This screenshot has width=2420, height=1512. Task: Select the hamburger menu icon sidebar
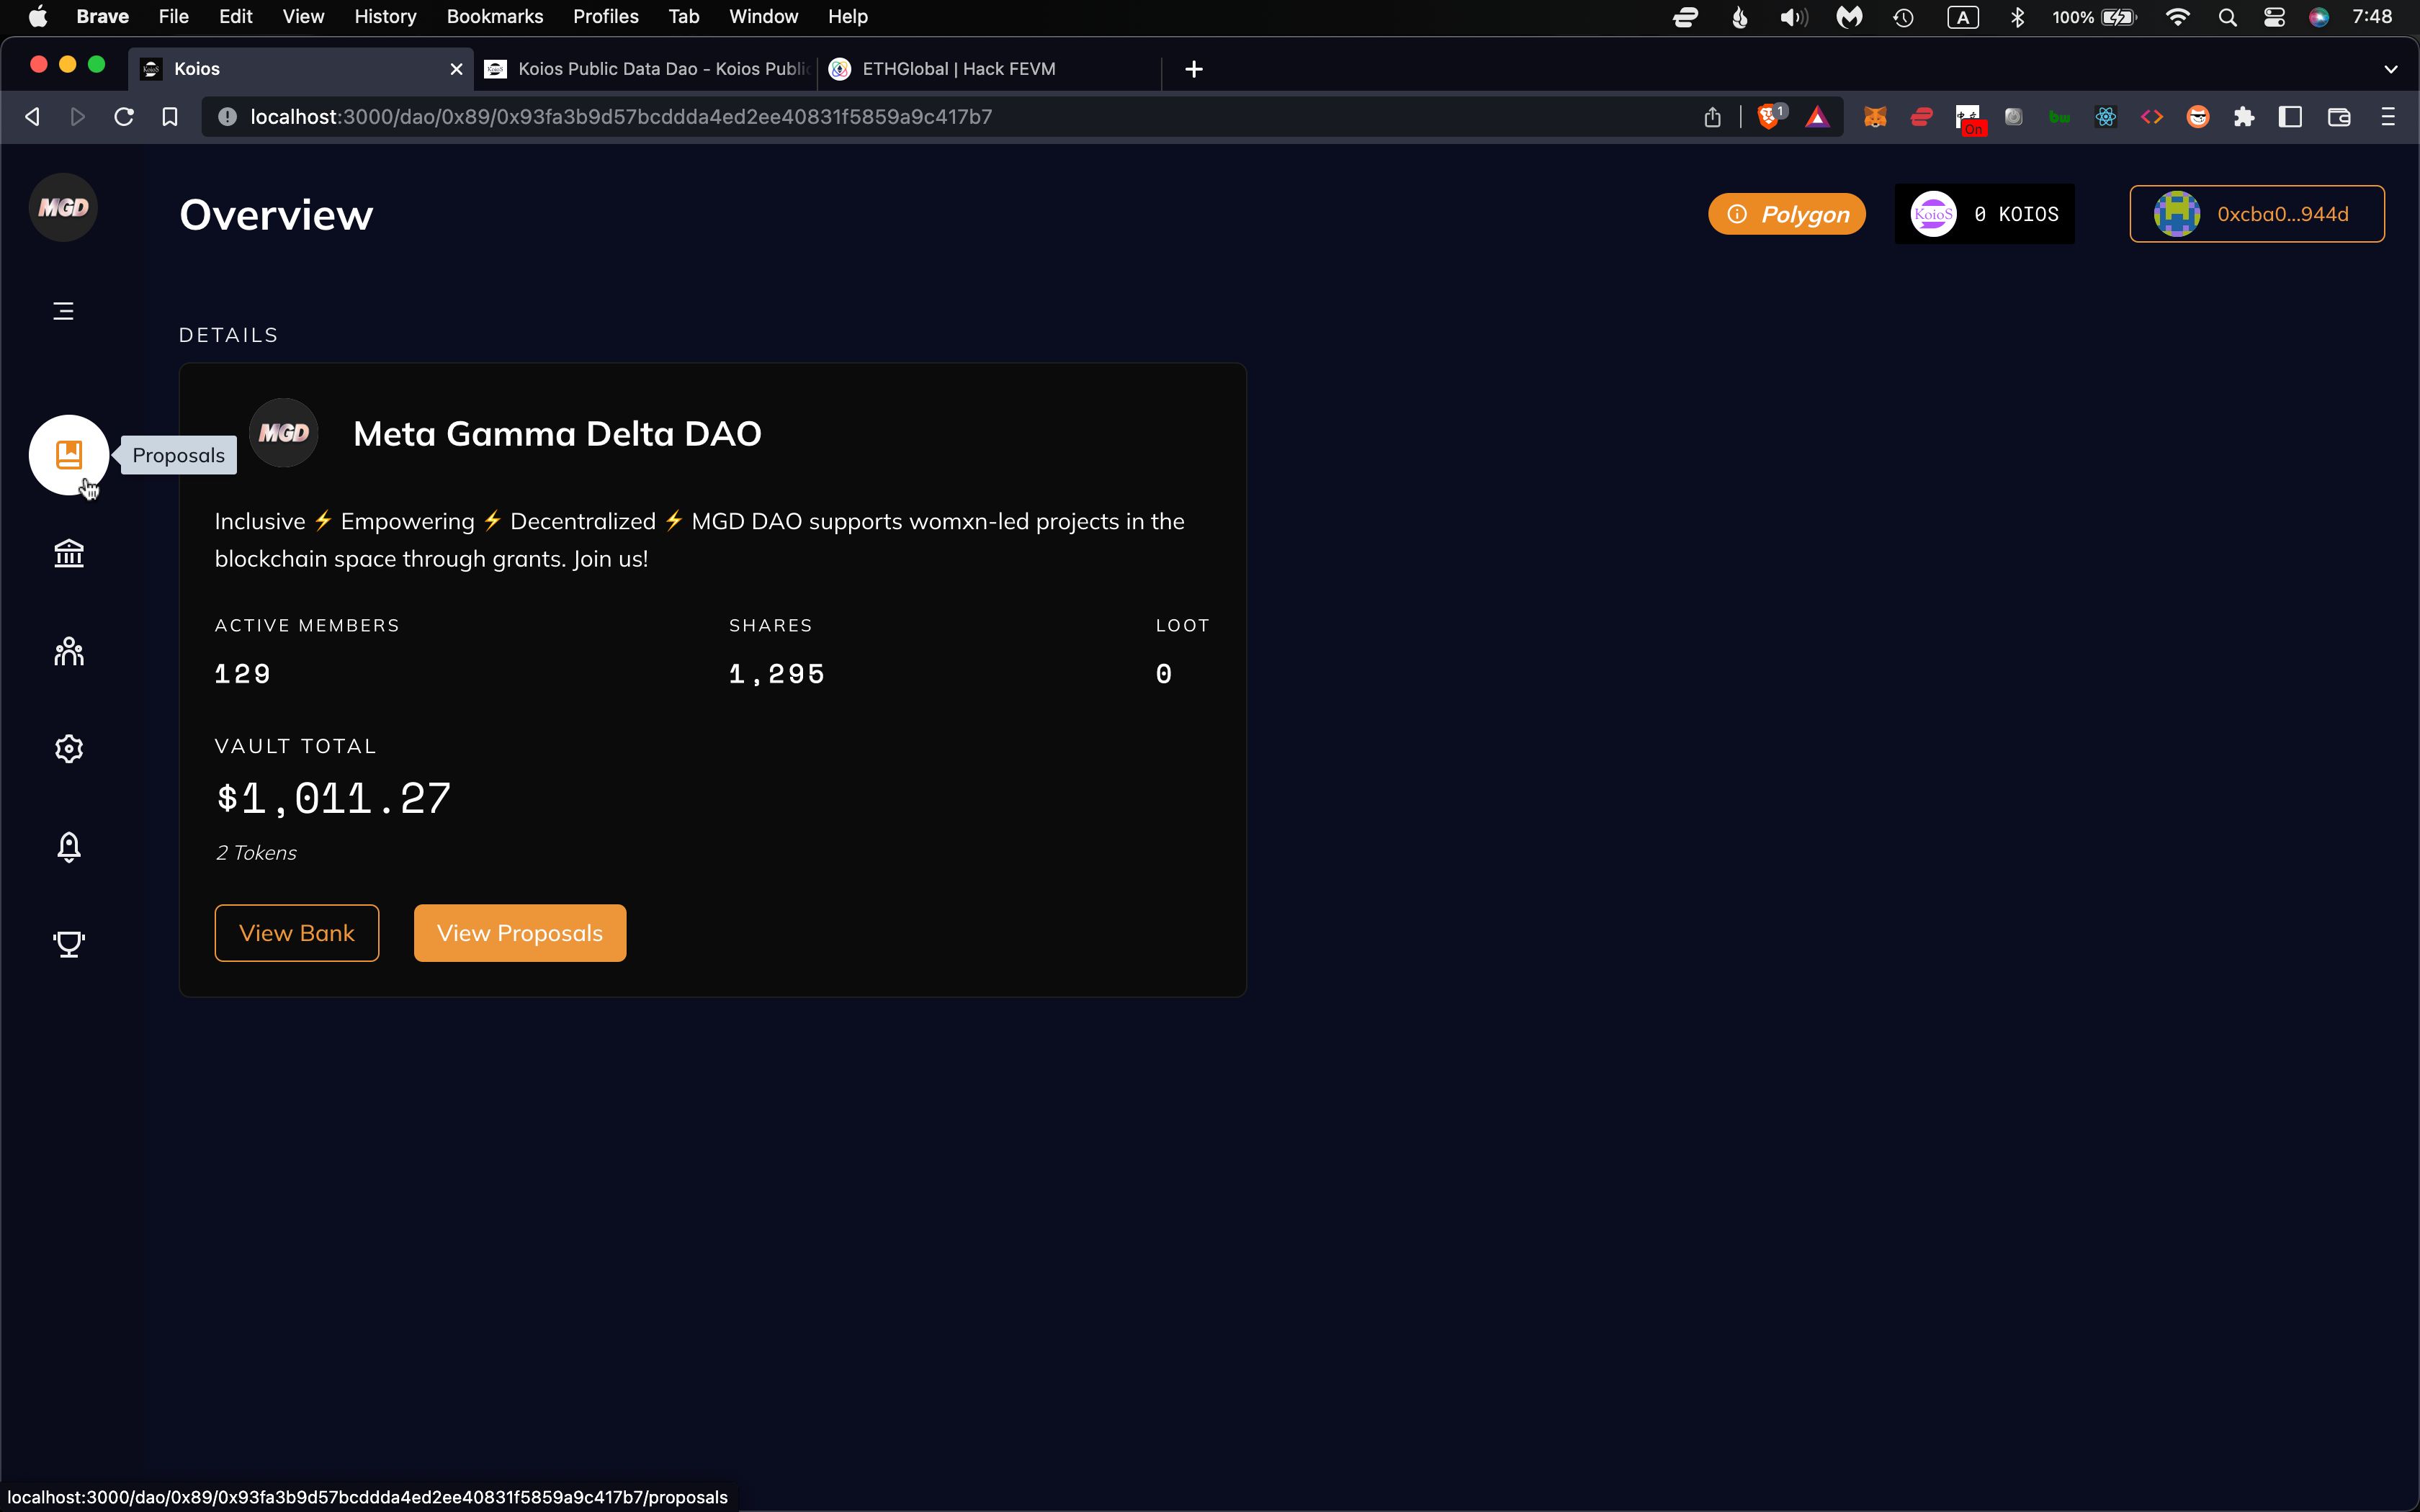pyautogui.click(x=65, y=310)
